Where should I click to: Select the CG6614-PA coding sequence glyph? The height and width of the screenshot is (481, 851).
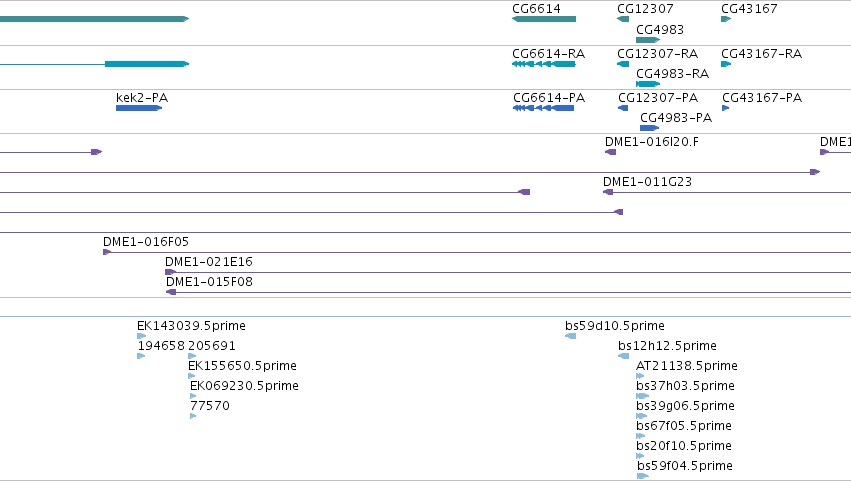coord(543,108)
